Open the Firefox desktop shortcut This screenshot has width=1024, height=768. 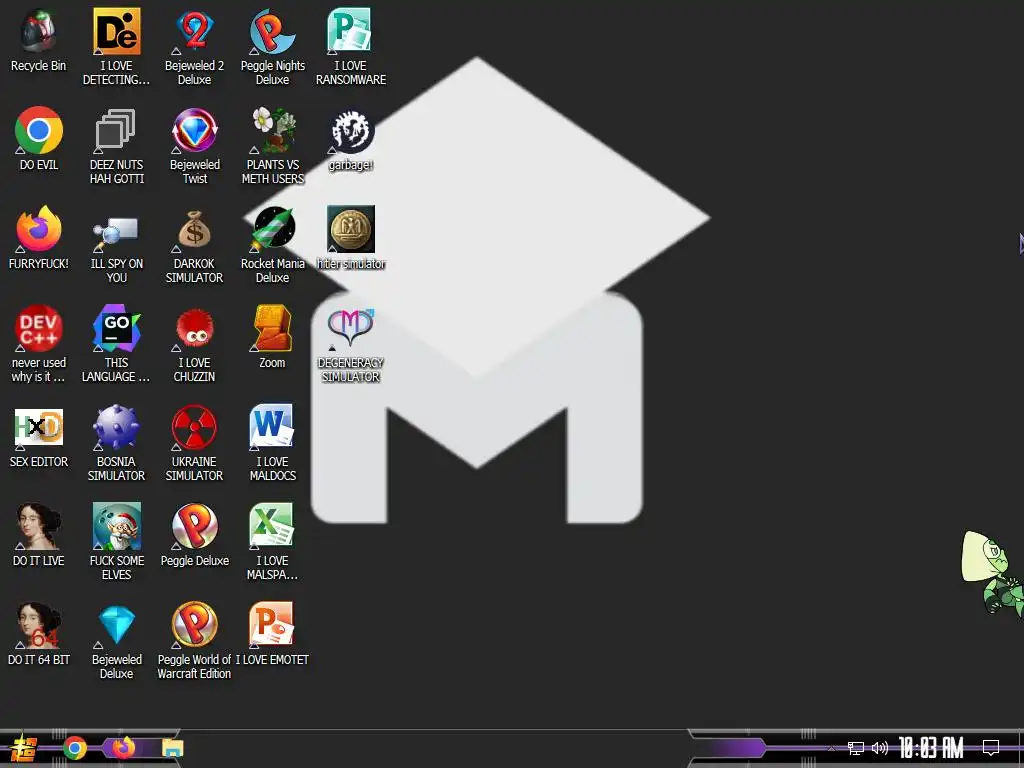39,229
